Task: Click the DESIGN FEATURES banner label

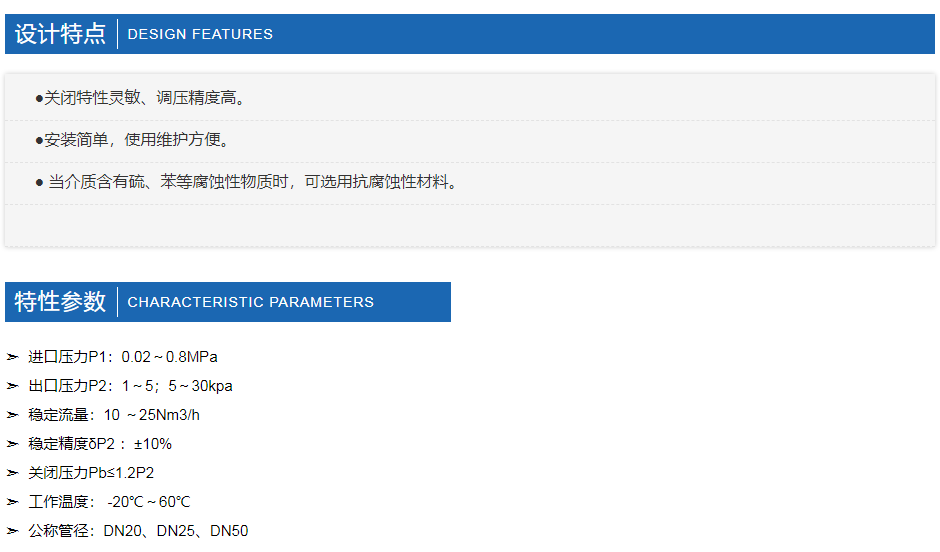Action: coord(200,34)
